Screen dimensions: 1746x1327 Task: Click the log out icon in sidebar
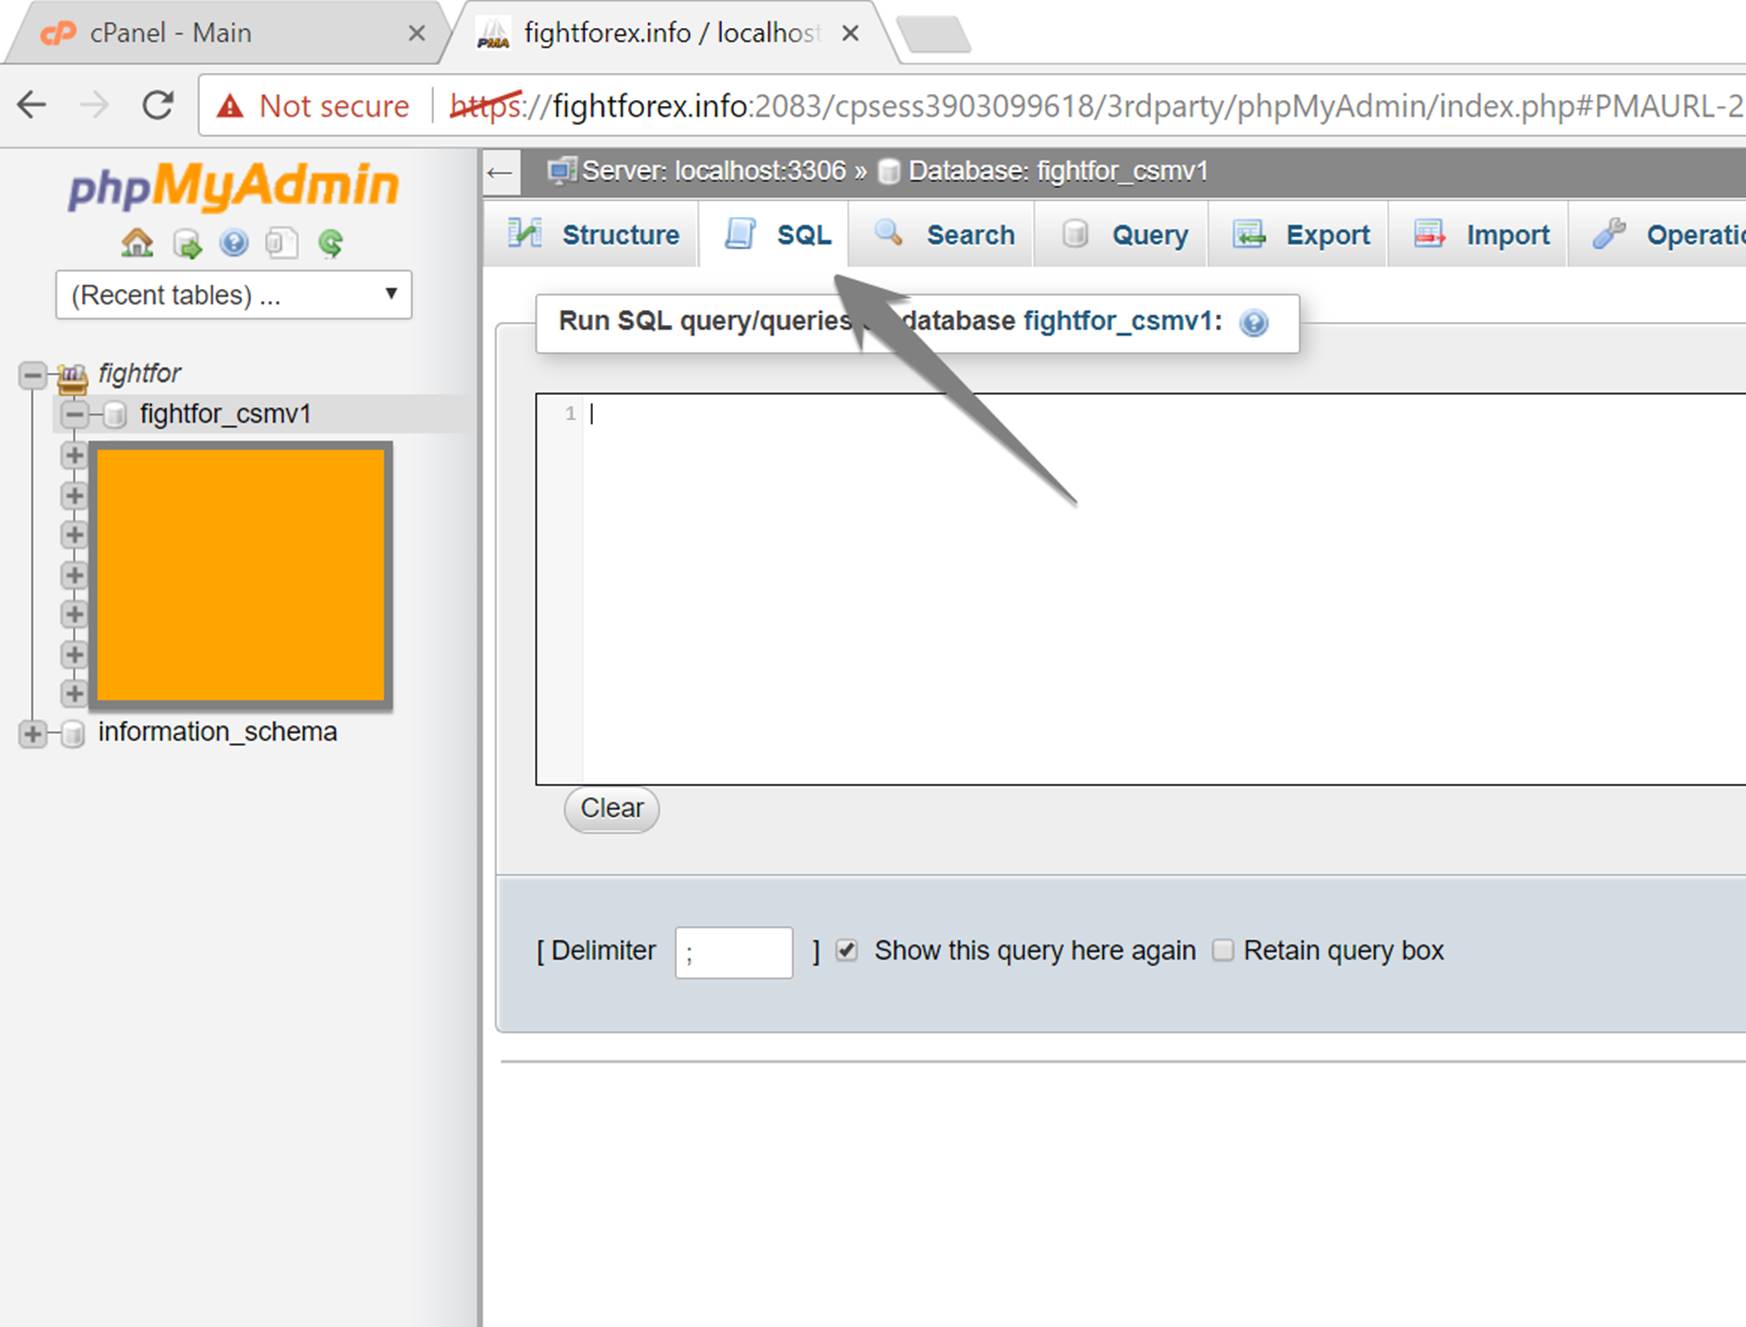click(187, 243)
